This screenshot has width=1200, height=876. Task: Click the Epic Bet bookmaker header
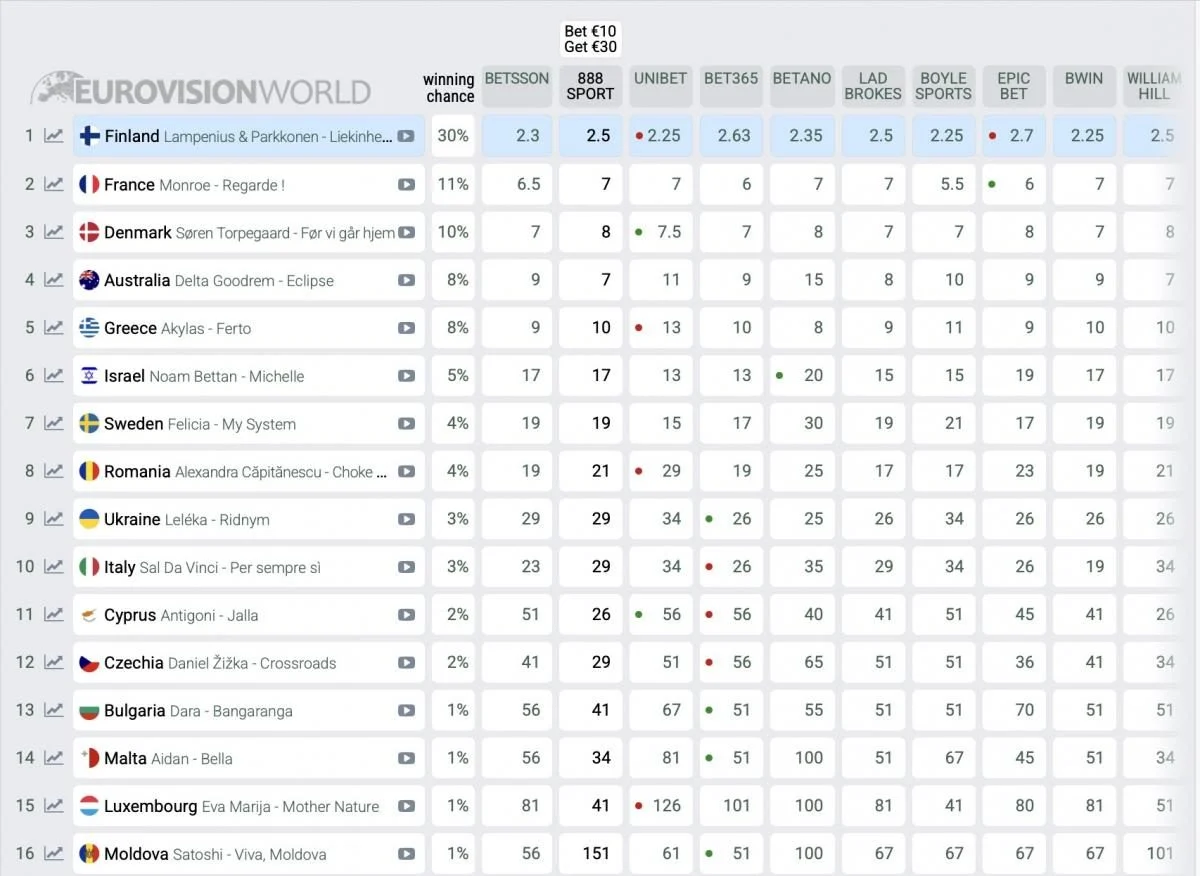1013,86
